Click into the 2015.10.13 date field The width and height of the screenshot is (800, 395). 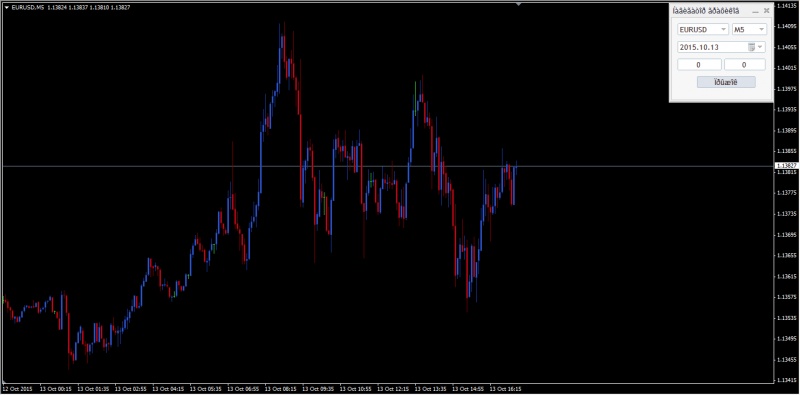[712, 47]
